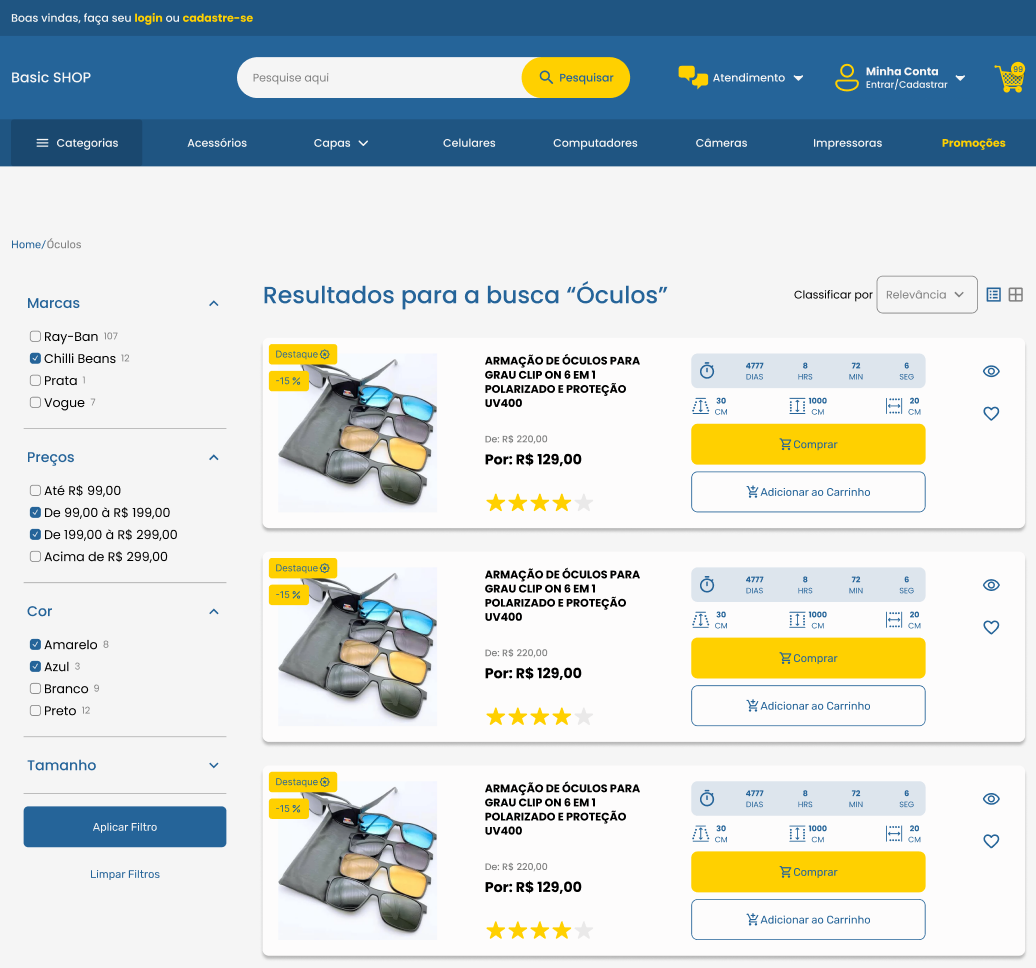The image size is (1036, 968).
Task: Switch to list view layout icon
Action: 993,295
